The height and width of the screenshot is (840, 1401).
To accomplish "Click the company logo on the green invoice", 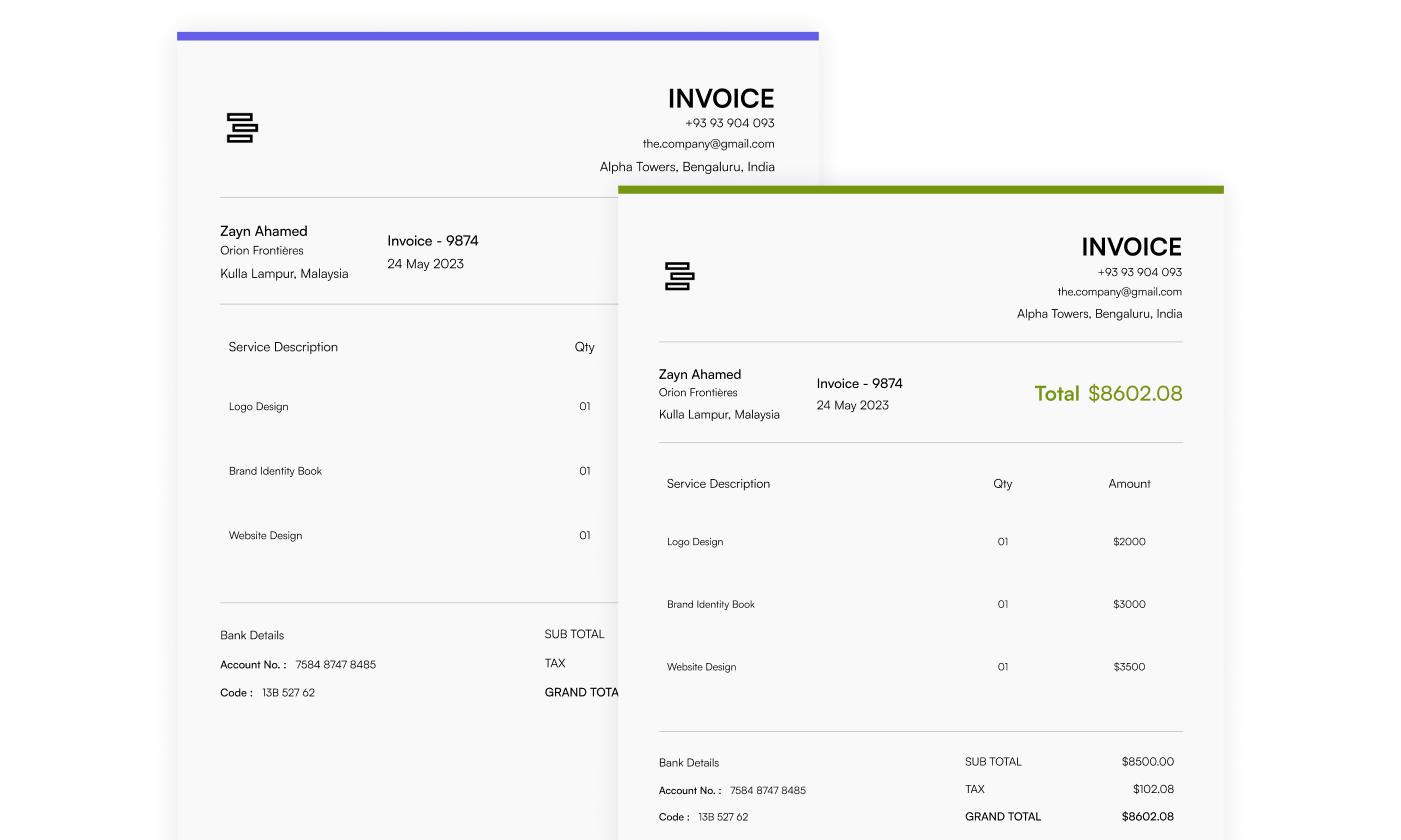I will click(679, 276).
